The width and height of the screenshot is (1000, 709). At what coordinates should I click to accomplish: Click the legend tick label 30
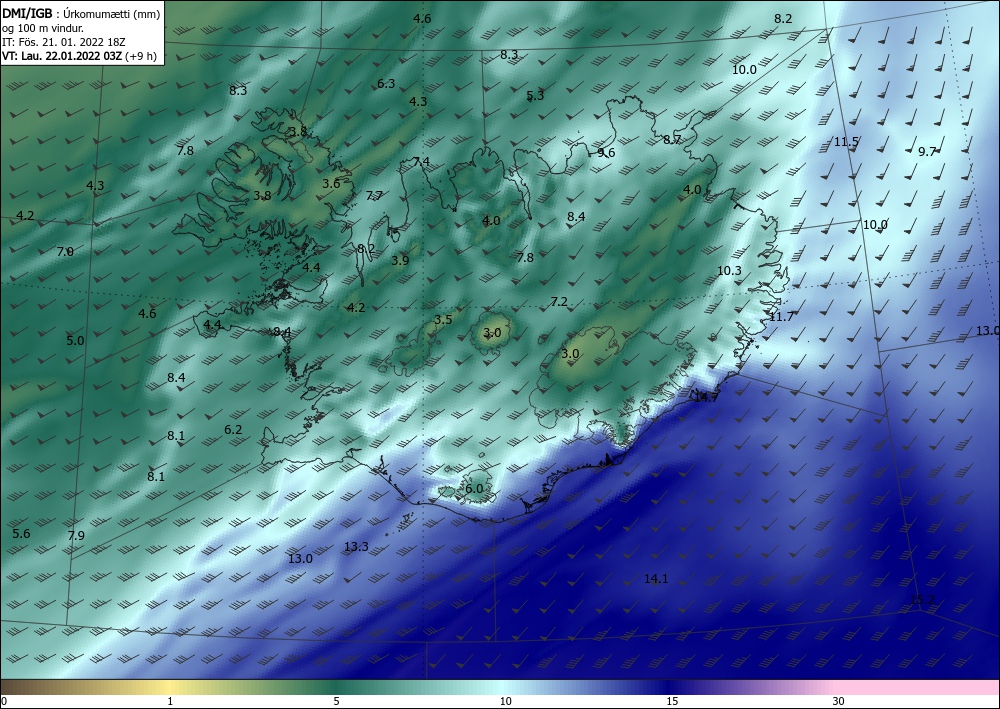pyautogui.click(x=838, y=702)
